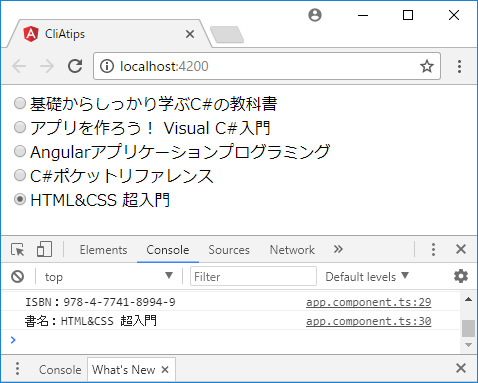Open console settings gear
This screenshot has height=383, width=478.
(461, 276)
